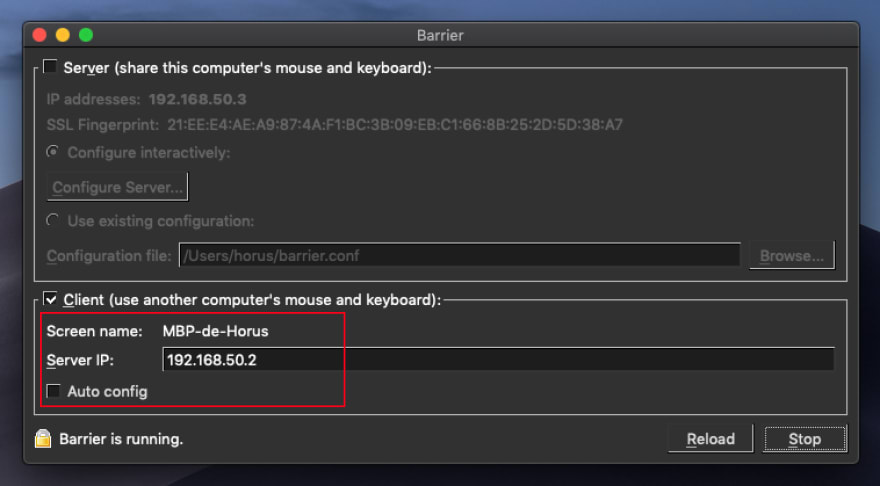The height and width of the screenshot is (486, 880).
Task: Click the Reload button
Action: (710, 439)
